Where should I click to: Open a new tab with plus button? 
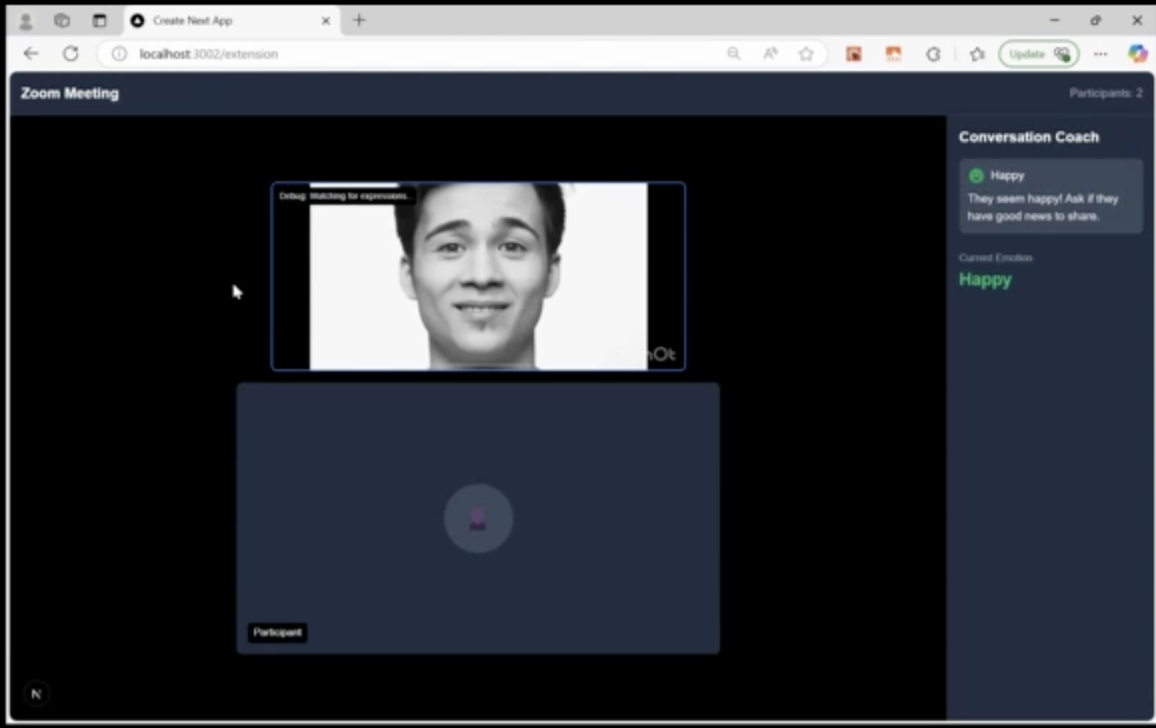pos(359,21)
